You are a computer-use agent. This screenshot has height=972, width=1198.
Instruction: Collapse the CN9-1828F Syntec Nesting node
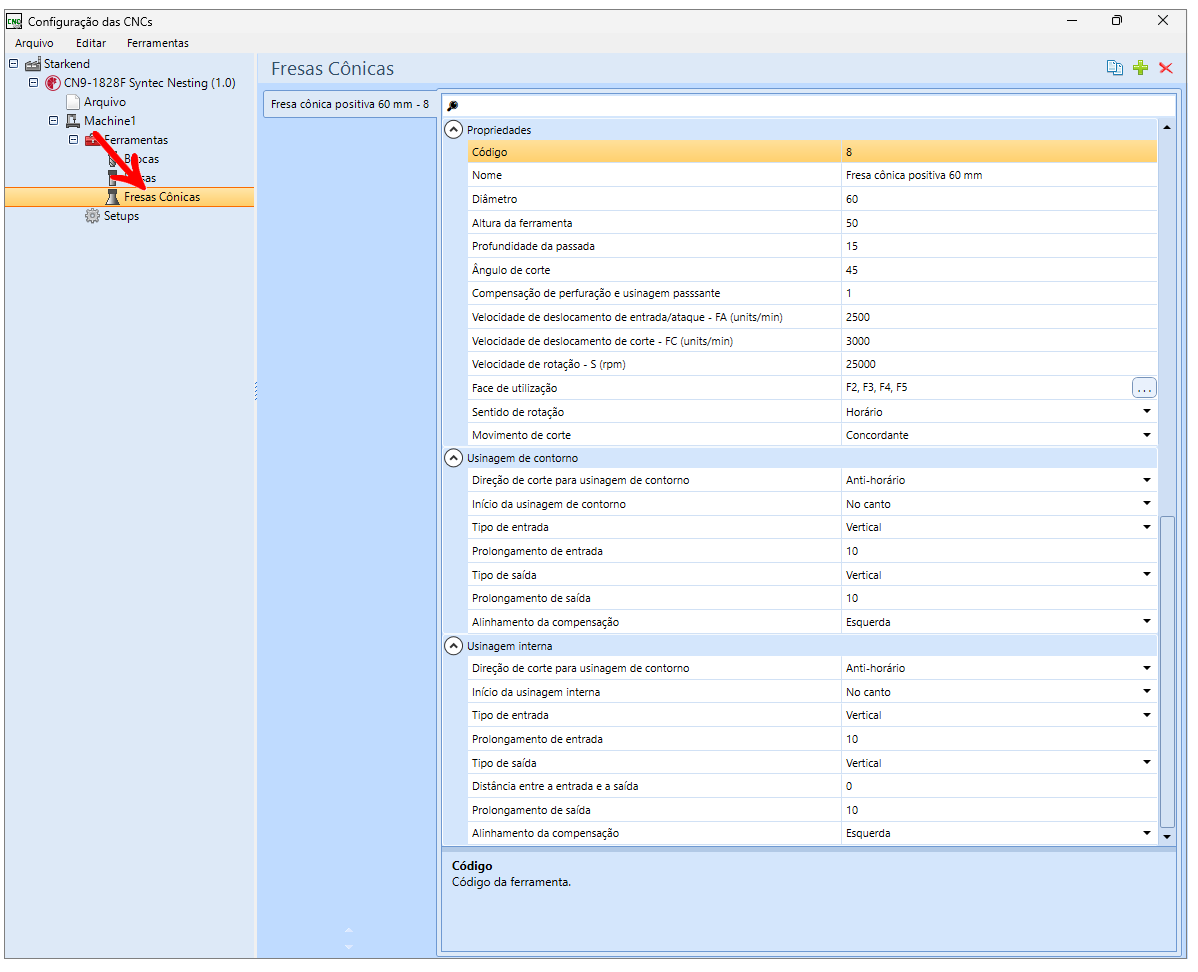[33, 83]
